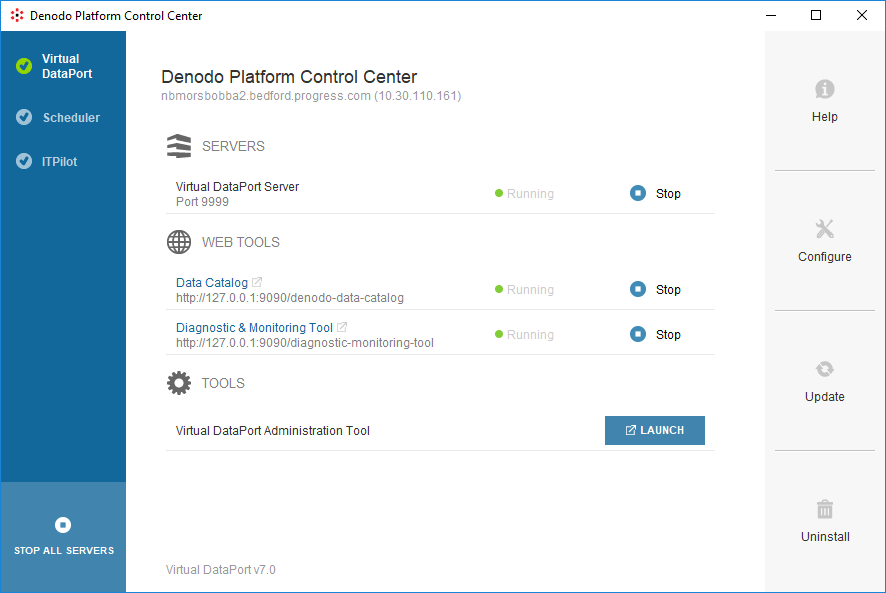Open Configure via the wrench icon
This screenshot has height=593, width=886.
(x=824, y=229)
